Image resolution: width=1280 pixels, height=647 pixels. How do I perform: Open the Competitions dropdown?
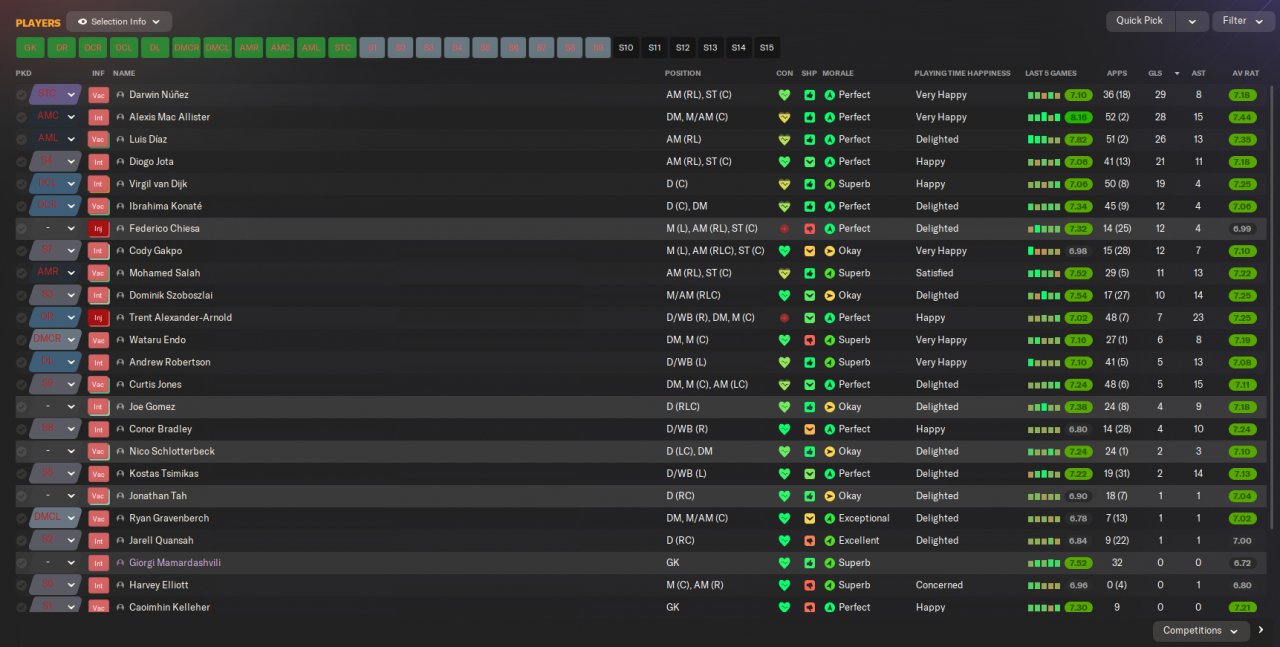[x=1200, y=631]
